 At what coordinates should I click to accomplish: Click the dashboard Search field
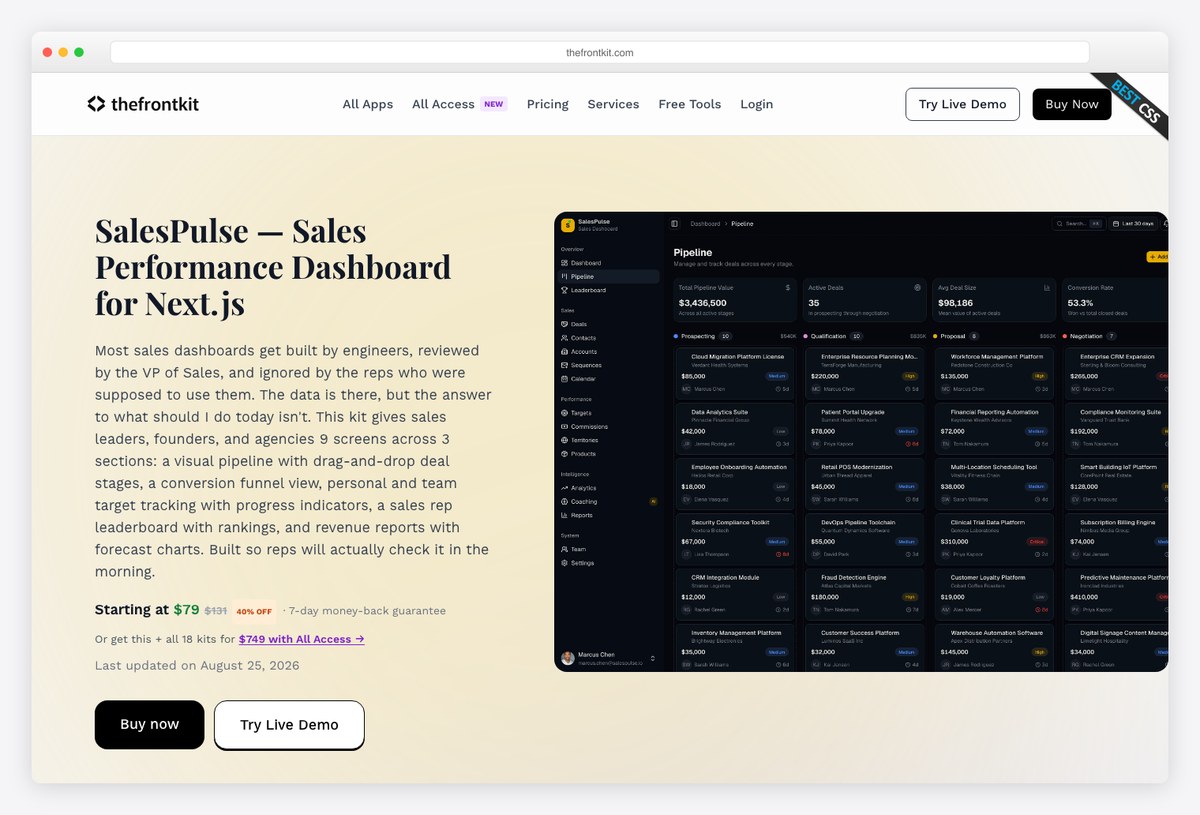(1078, 224)
